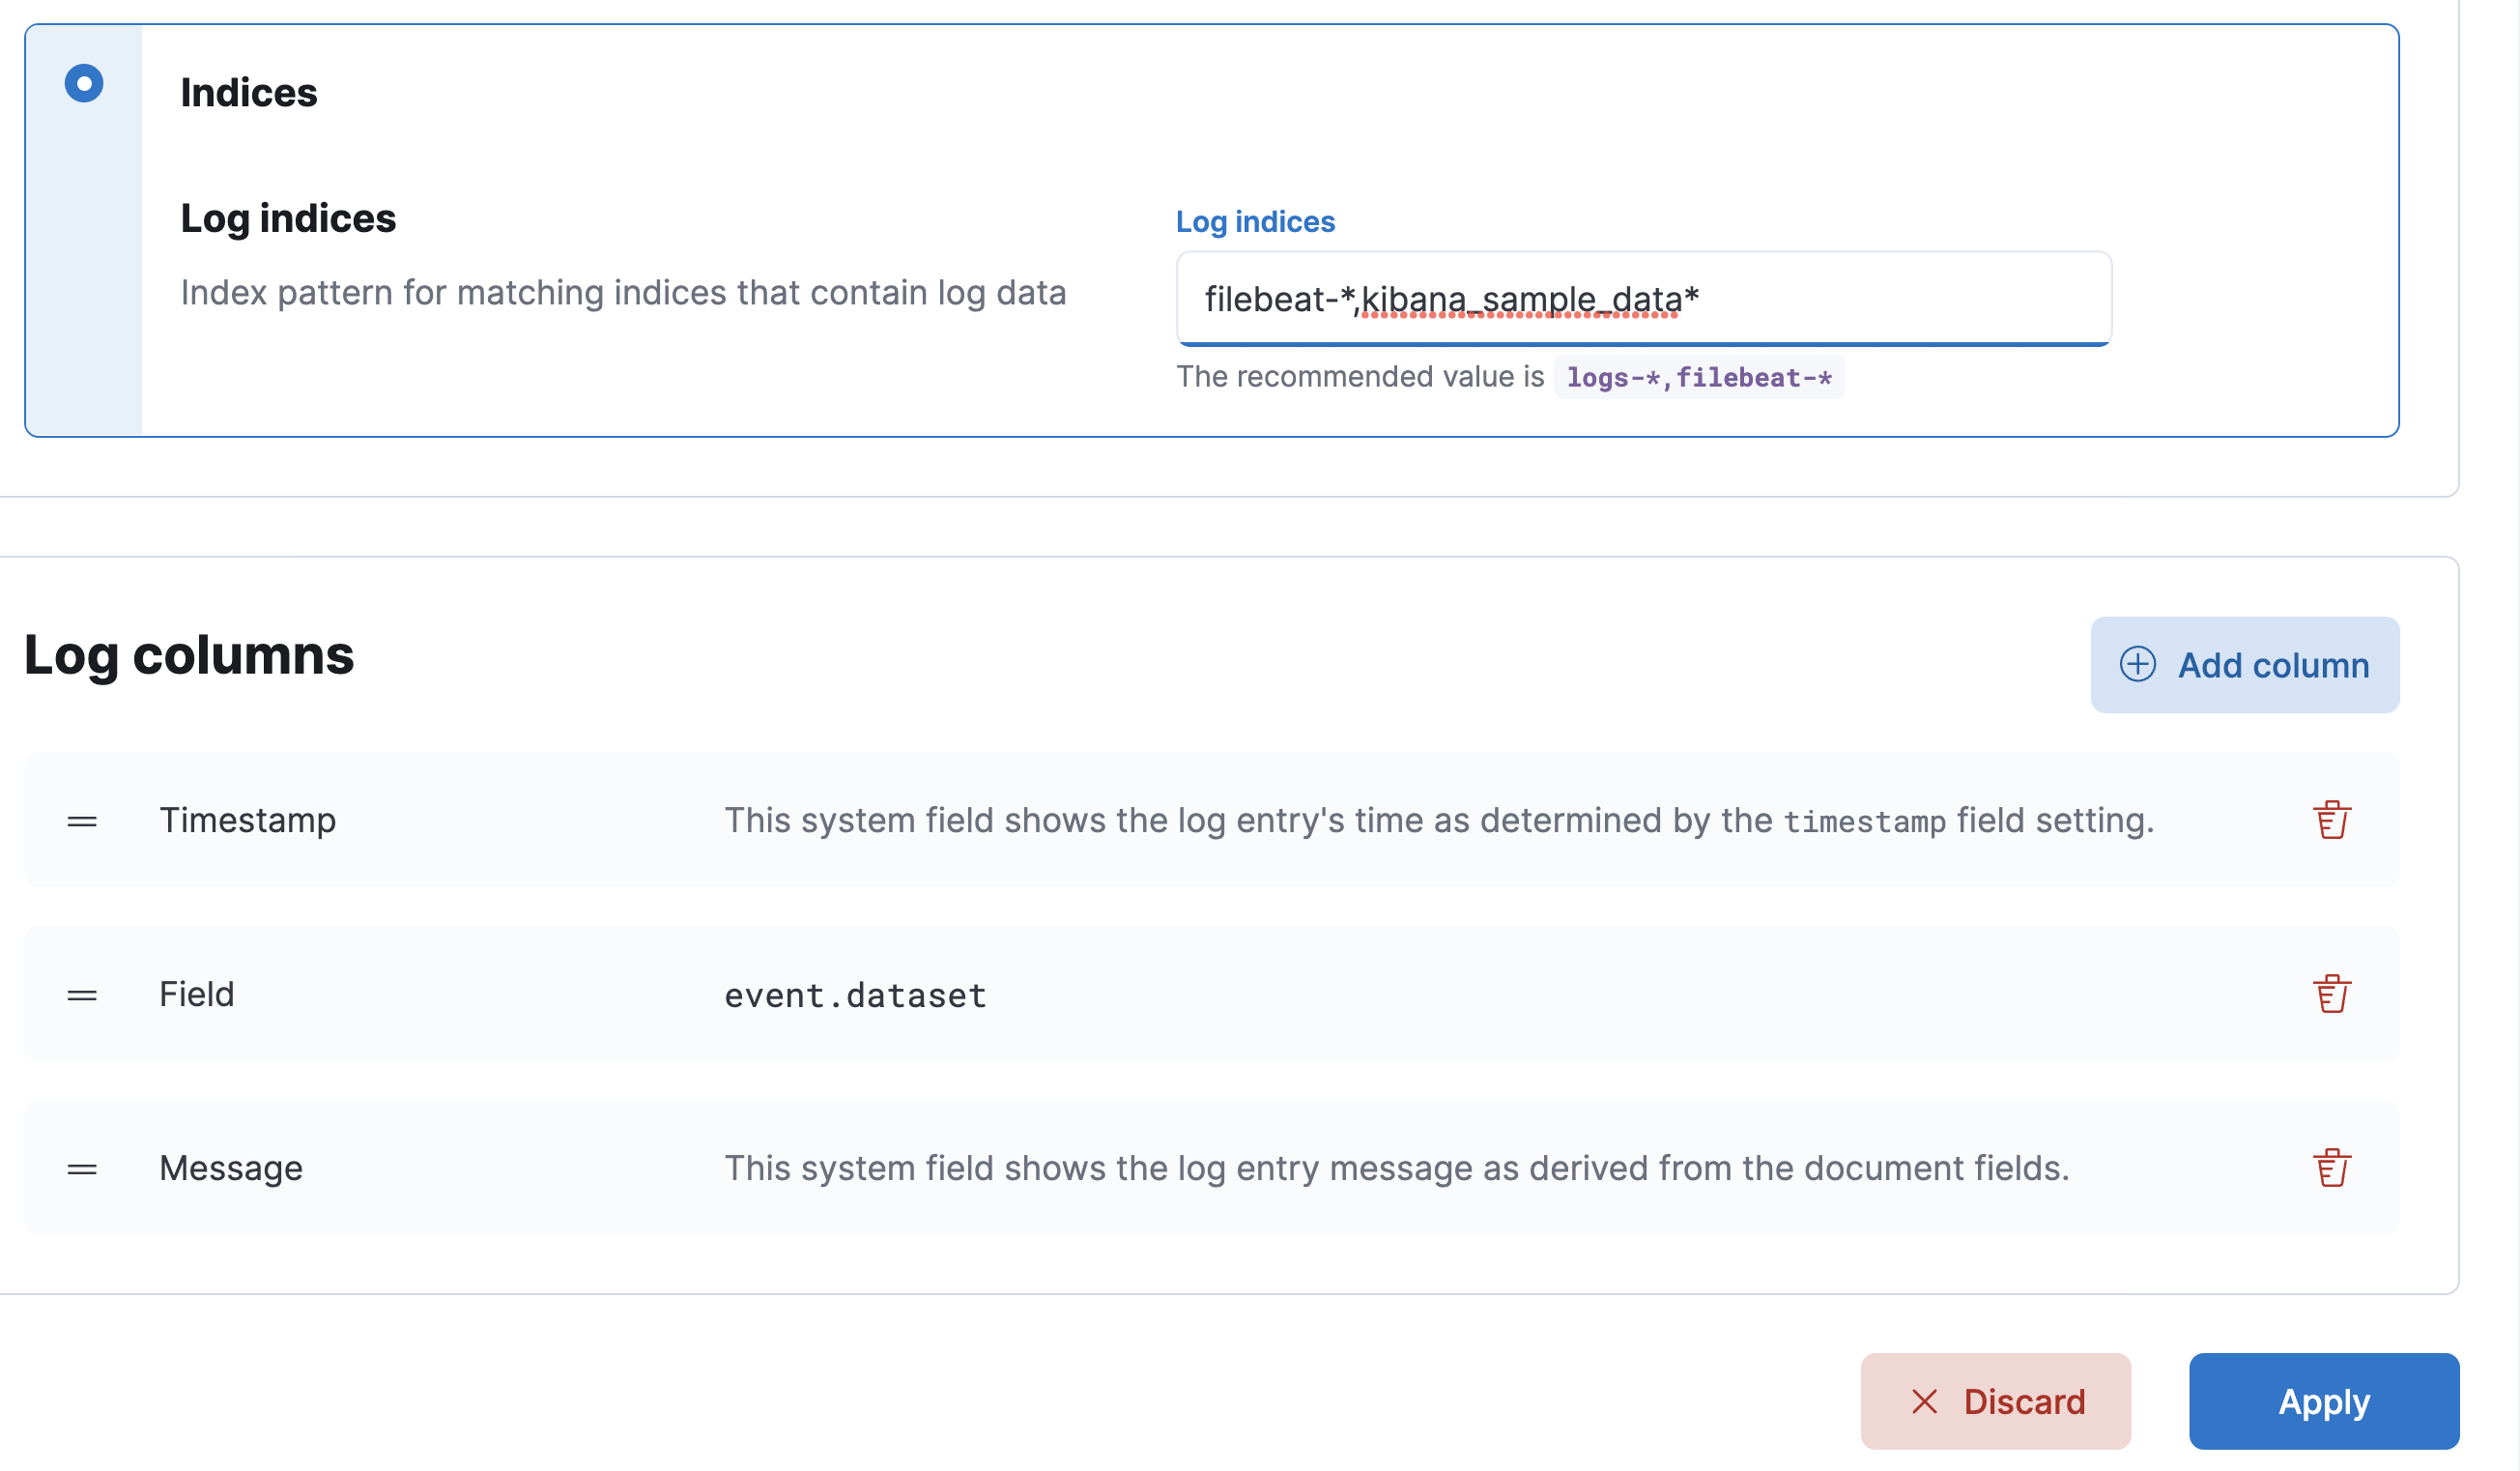Delete the Message log column

(x=2332, y=1167)
